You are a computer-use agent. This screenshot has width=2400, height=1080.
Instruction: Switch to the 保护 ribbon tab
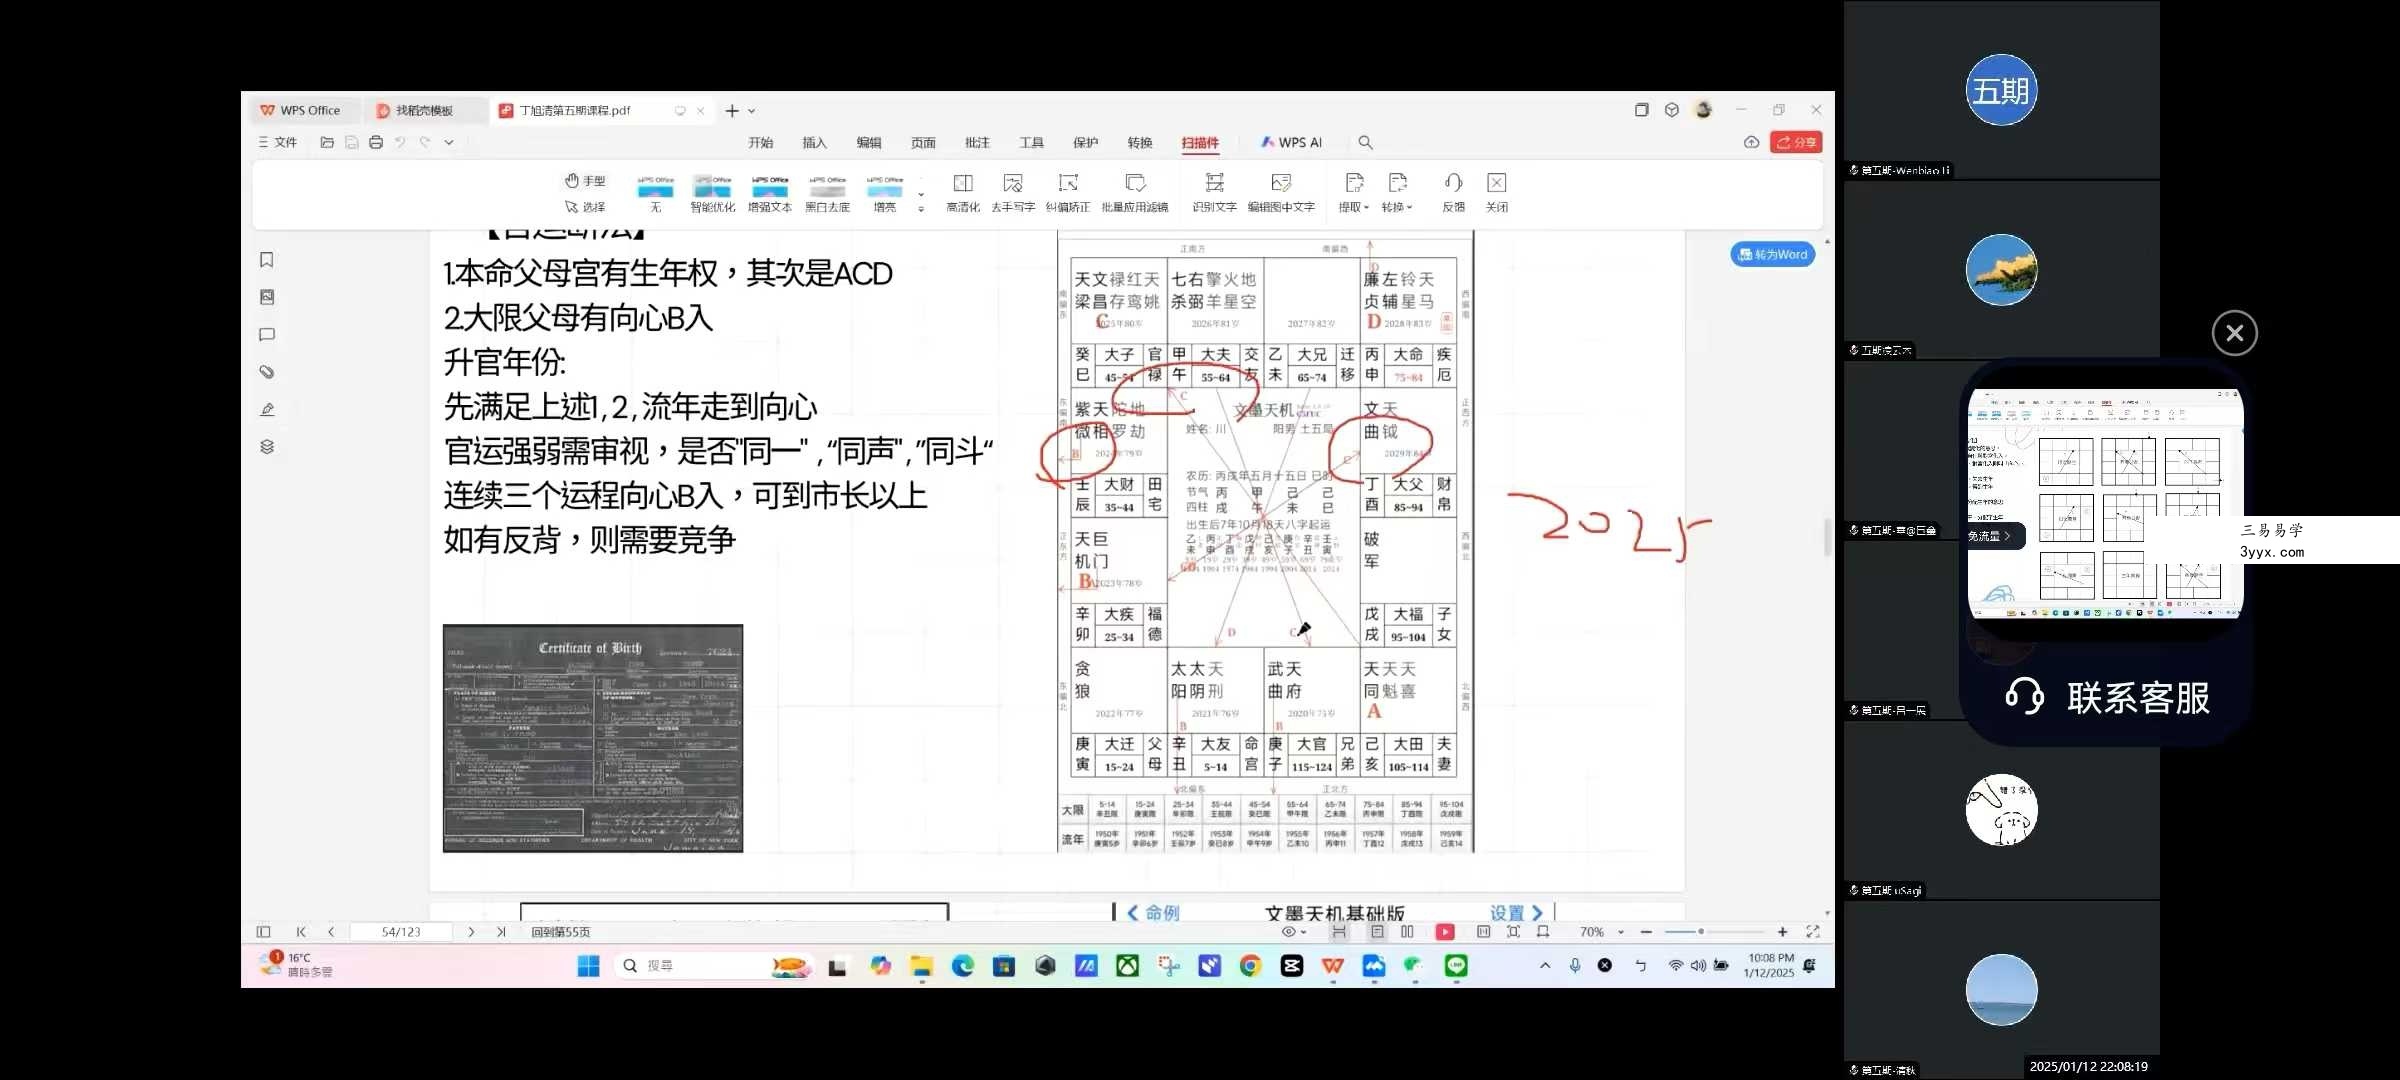[1086, 143]
